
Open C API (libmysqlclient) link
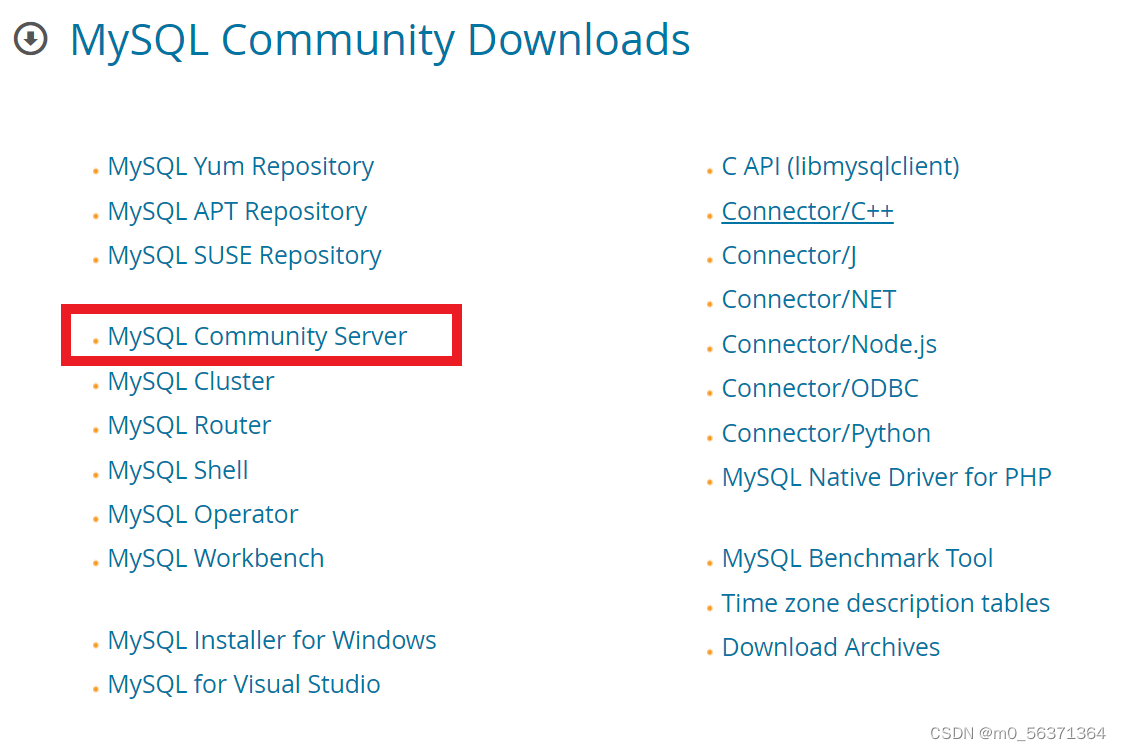click(x=840, y=167)
